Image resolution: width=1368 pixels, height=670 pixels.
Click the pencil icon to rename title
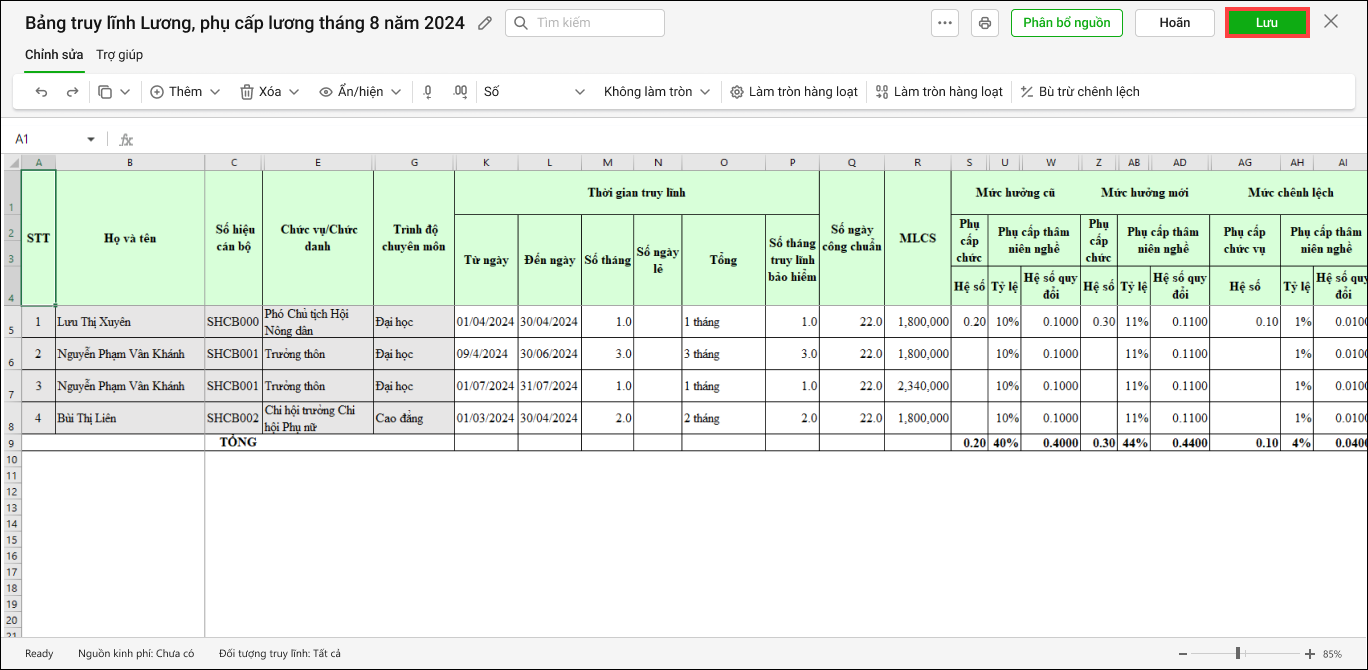tap(485, 23)
